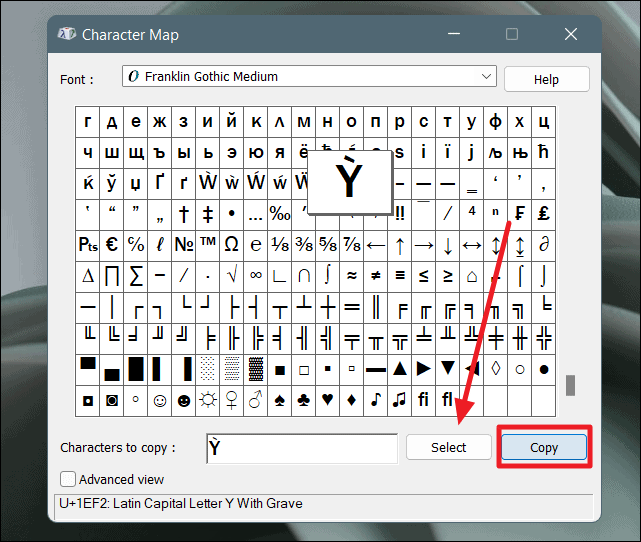The height and width of the screenshot is (542, 641).
Task: Maximize the Character Map window
Action: (x=512, y=34)
